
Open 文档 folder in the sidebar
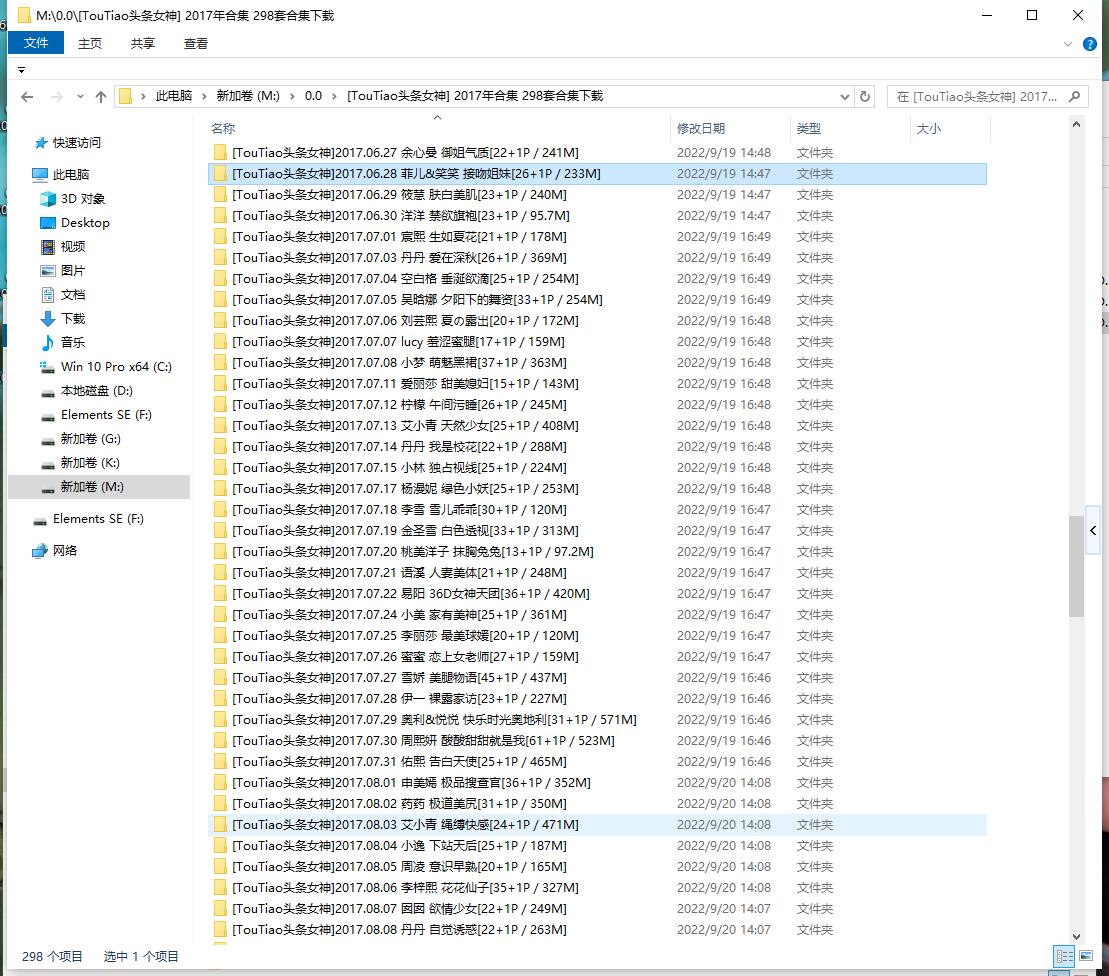click(x=73, y=295)
